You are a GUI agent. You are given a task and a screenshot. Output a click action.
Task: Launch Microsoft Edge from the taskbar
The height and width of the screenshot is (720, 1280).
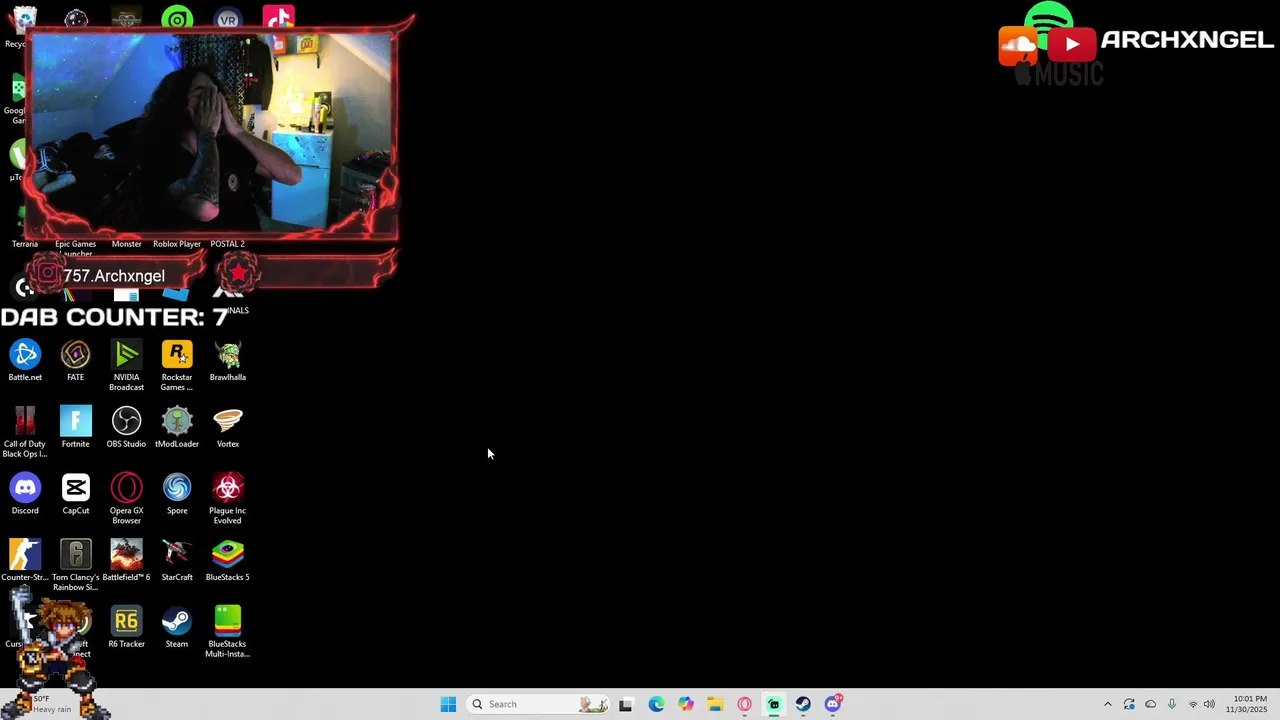click(x=656, y=704)
